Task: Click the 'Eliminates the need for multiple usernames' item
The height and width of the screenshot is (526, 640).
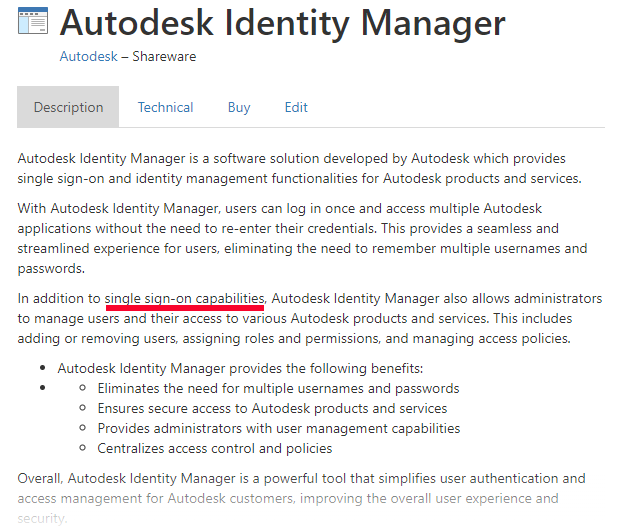Action: point(278,388)
